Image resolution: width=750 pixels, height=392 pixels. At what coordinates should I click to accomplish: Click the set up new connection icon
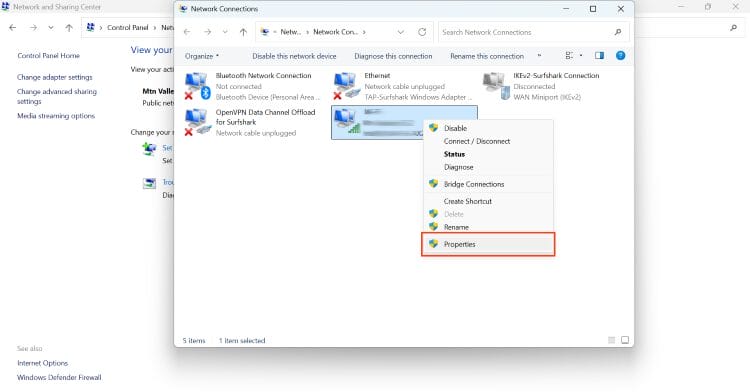tap(149, 149)
